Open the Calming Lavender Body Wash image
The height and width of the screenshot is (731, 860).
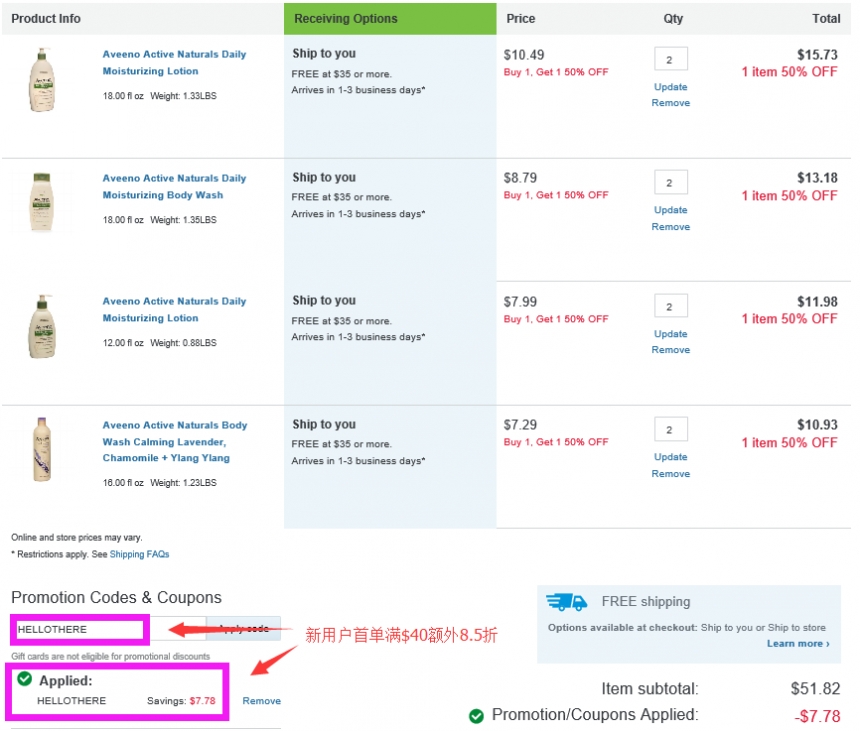pos(42,449)
